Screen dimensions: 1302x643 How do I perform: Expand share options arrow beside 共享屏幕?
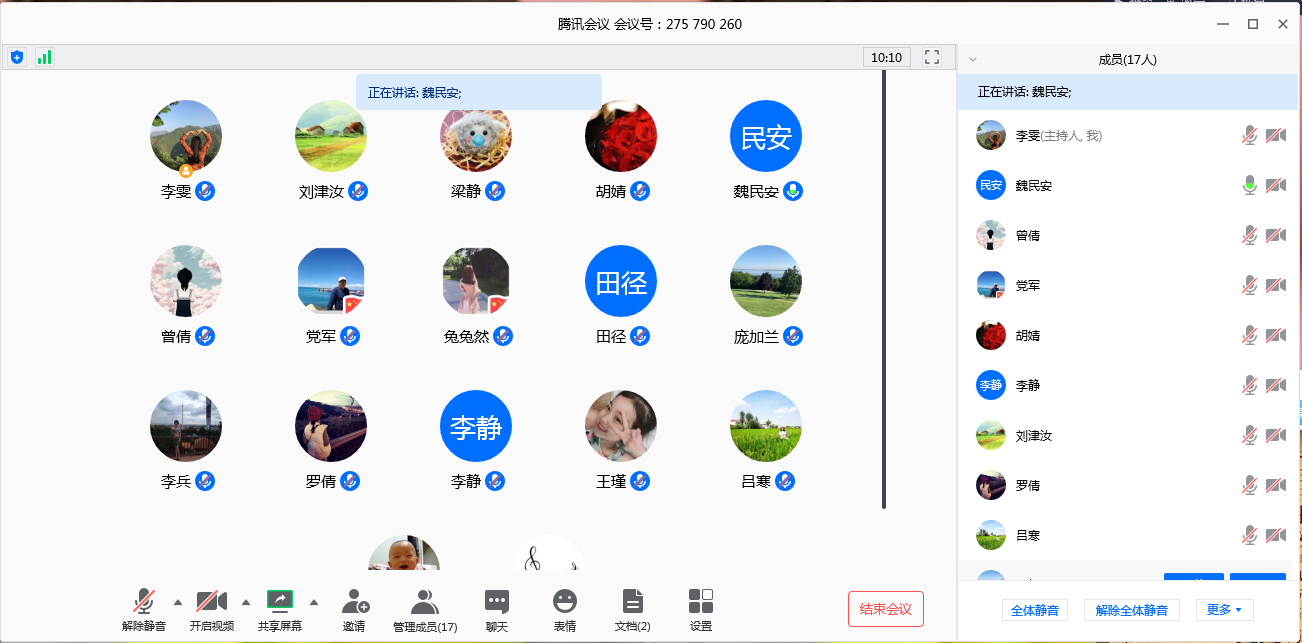pos(314,602)
